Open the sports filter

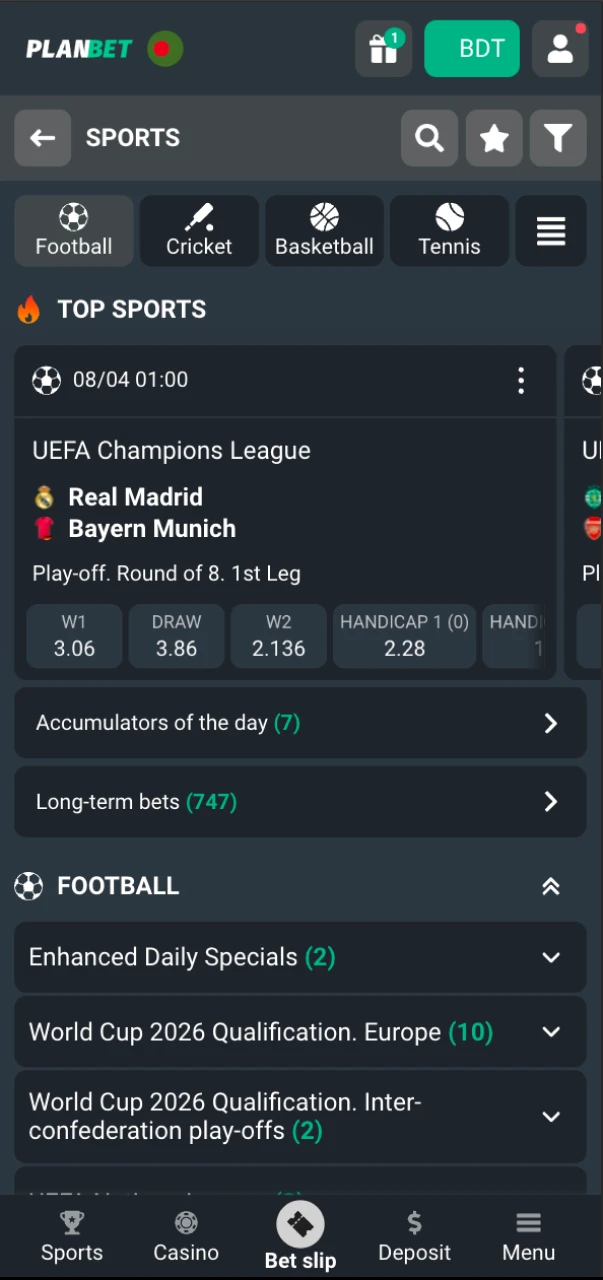(x=558, y=138)
